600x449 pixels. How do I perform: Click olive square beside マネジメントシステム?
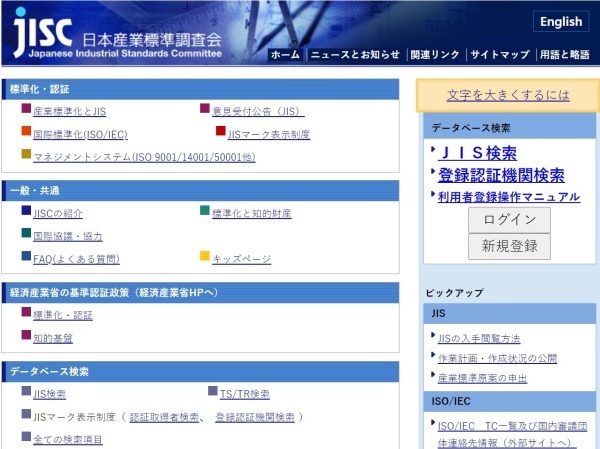pos(26,155)
